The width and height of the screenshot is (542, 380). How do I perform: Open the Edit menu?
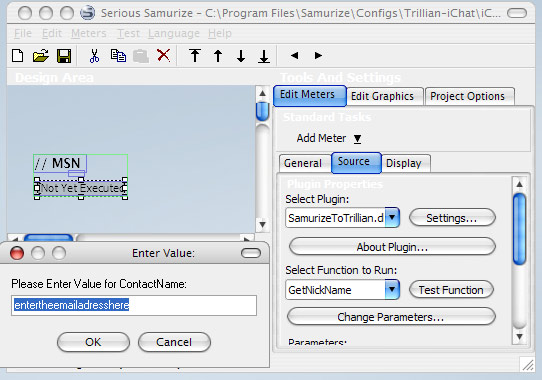(x=52, y=33)
